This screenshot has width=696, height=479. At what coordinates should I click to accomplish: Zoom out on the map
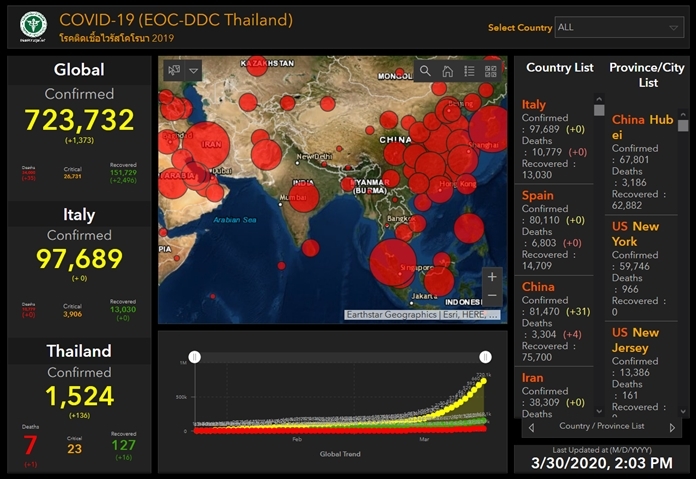491,296
